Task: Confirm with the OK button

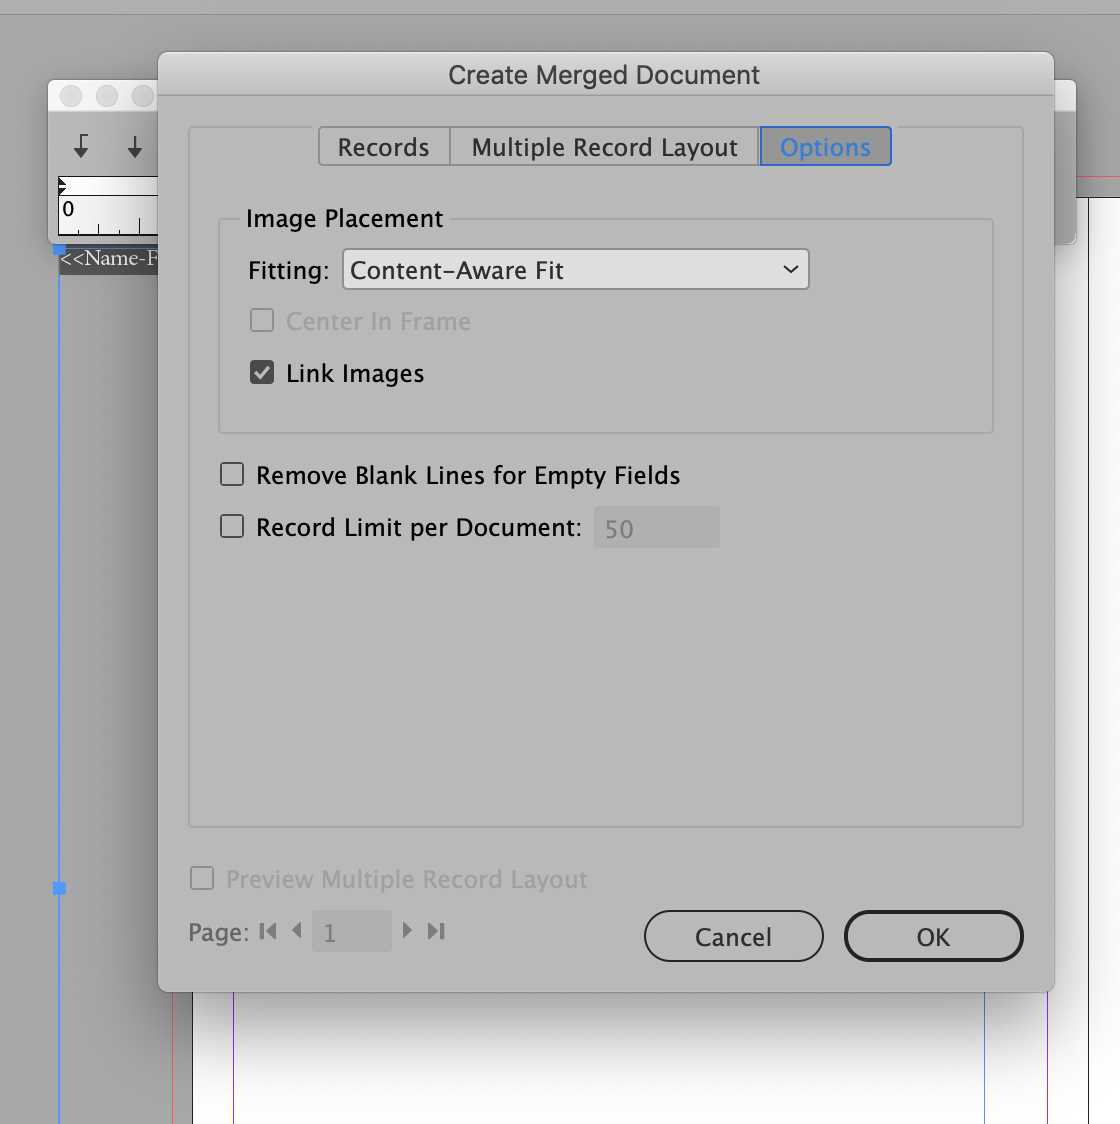Action: (x=934, y=936)
